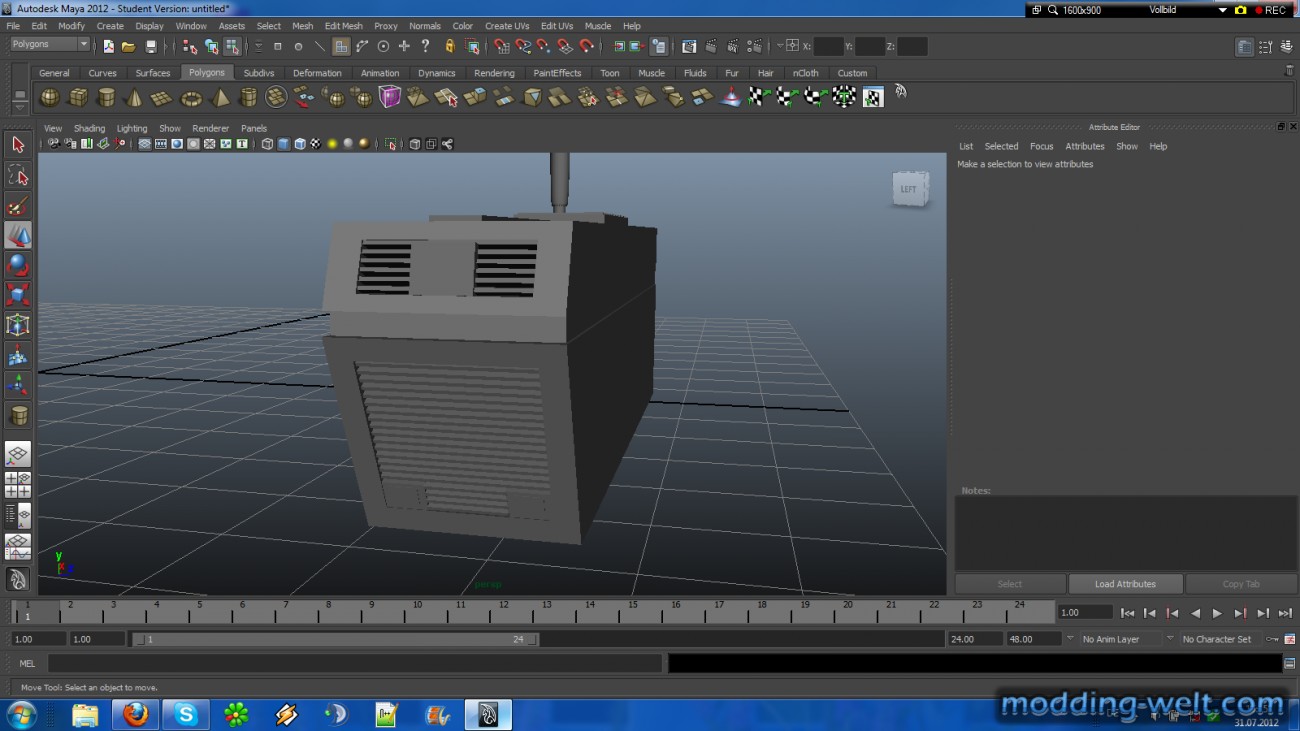Open the Attribute Editor Focus menu
The image size is (1300, 731).
click(x=1041, y=146)
